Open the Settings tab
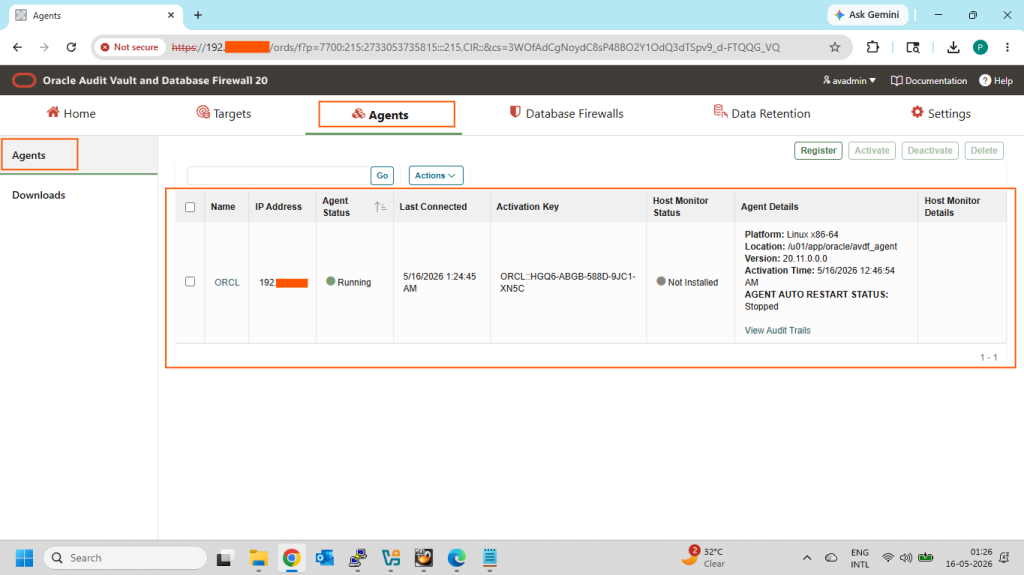The height and width of the screenshot is (575, 1024). 940,114
